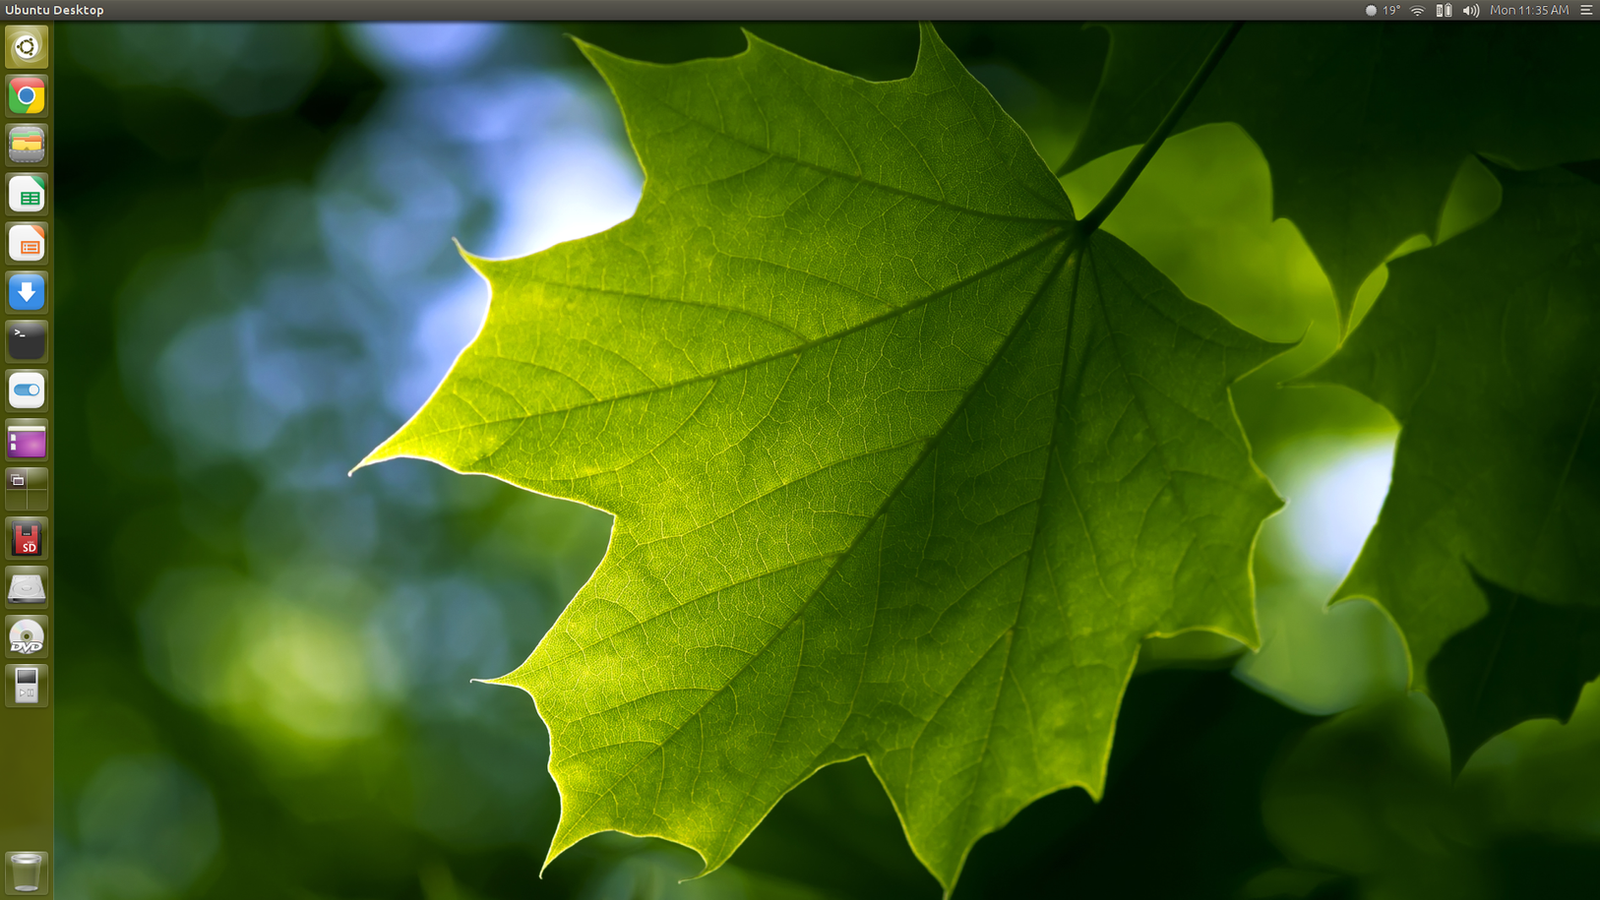The image size is (1600, 900).
Task: Open the purple window app icon
Action: [x=27, y=440]
